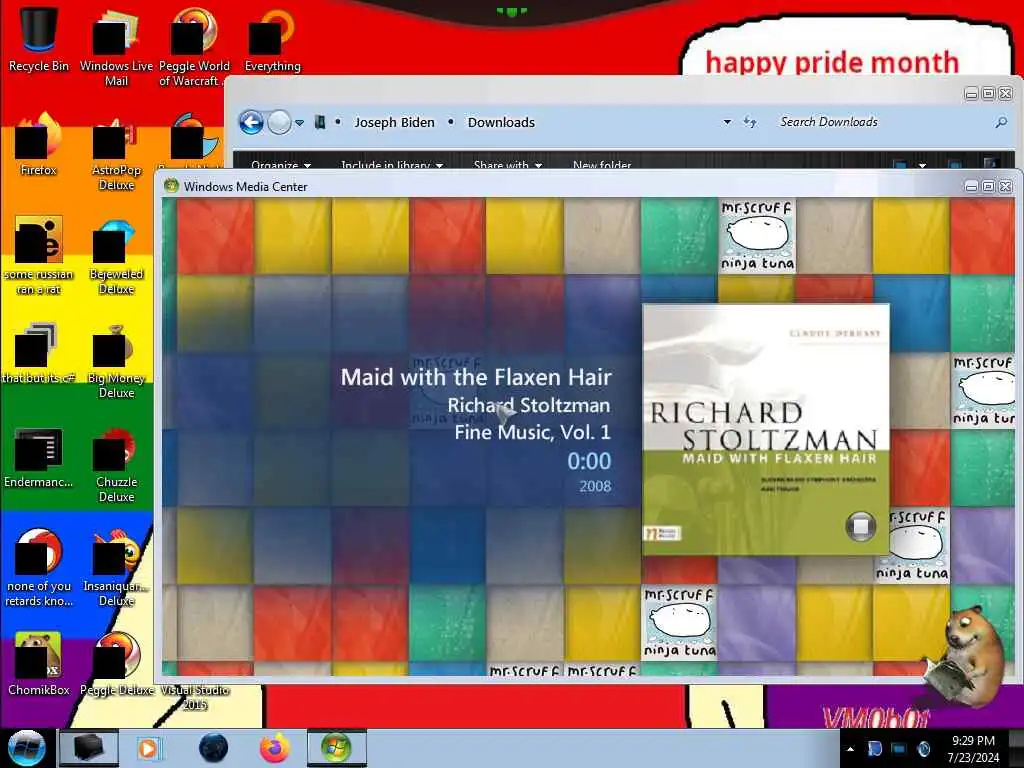
Task: Open Bejeweled Deluxe desktop icon
Action: (x=116, y=256)
